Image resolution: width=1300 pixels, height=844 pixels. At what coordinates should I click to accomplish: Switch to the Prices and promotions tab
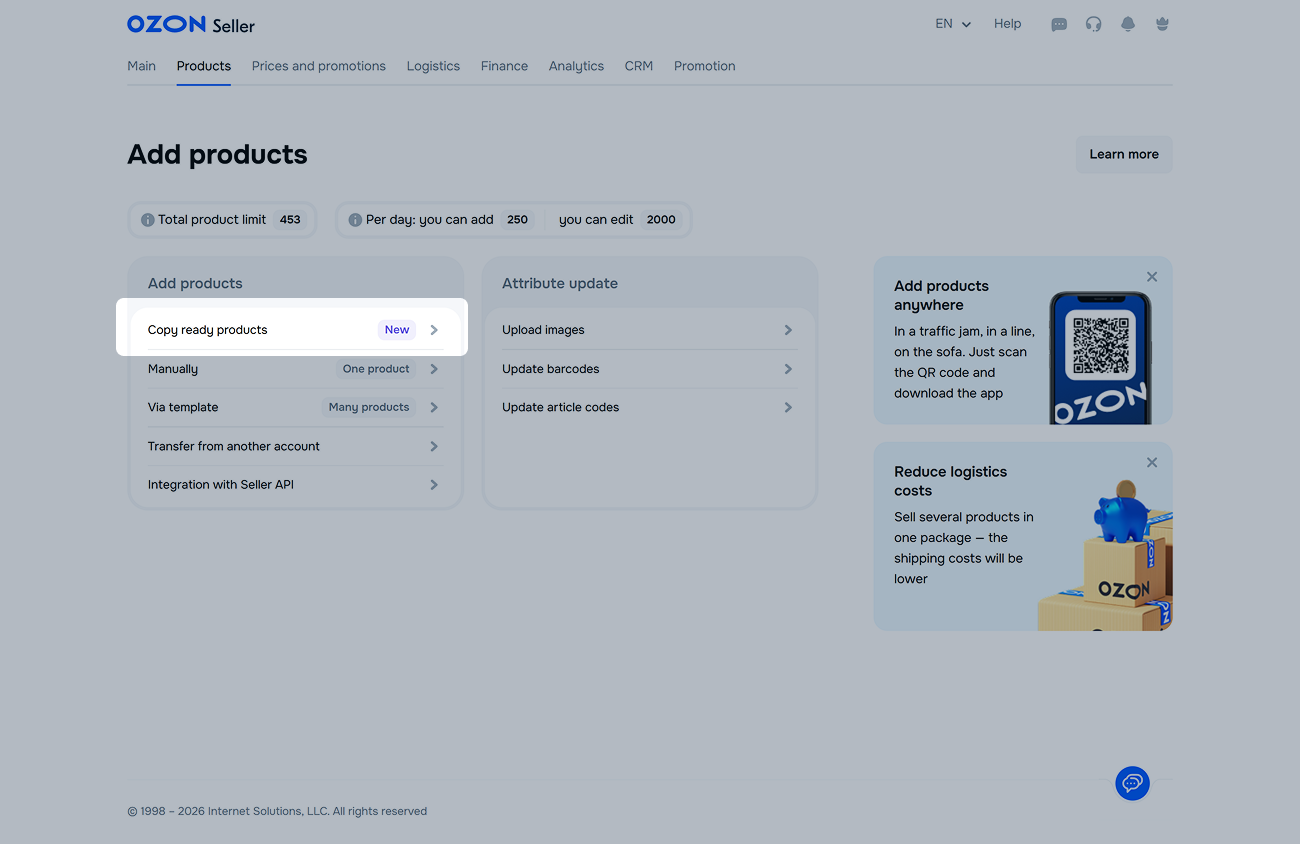coord(318,66)
